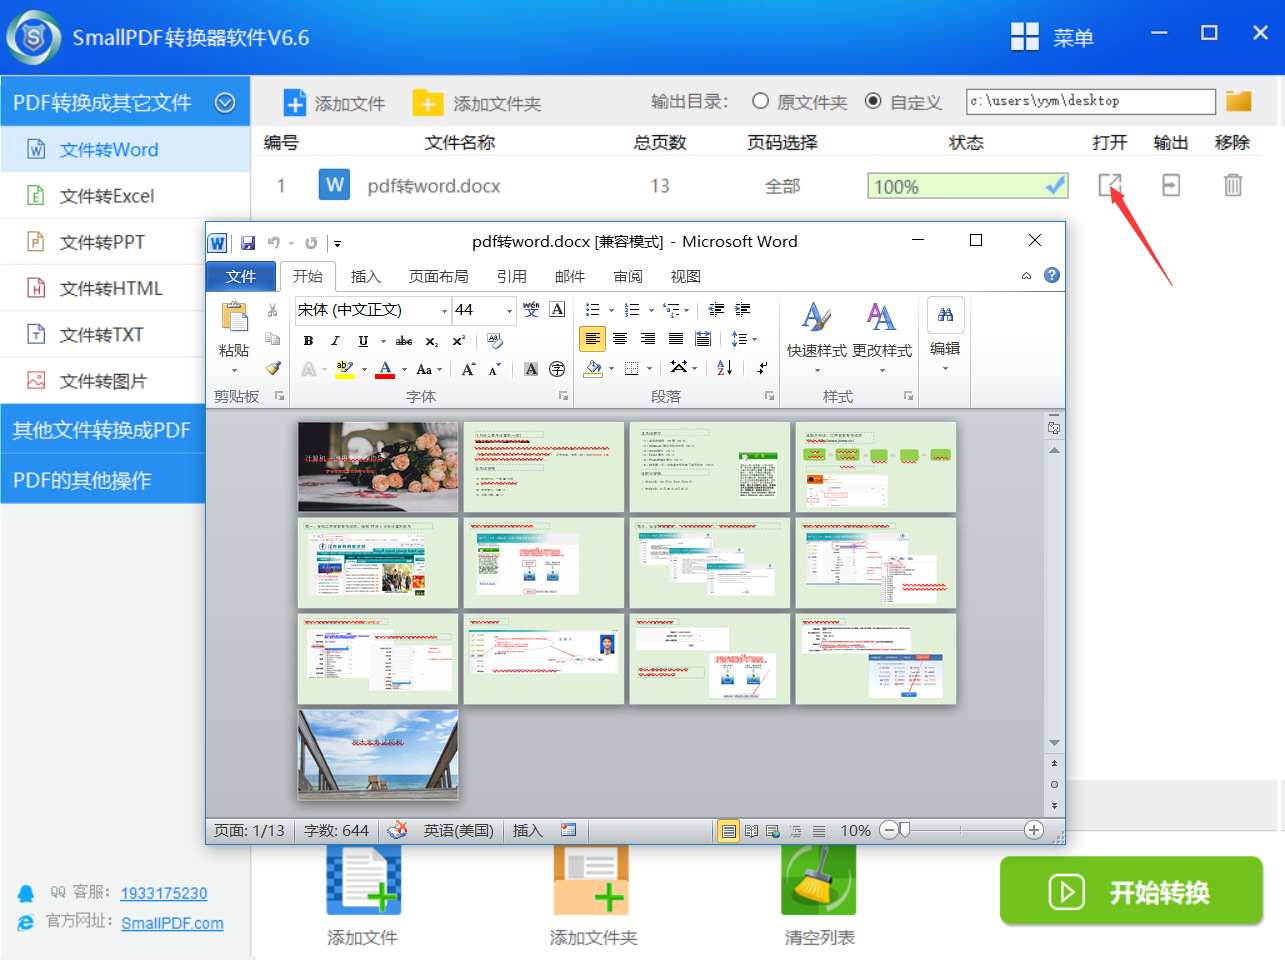Viewport: 1285px width, 960px height.
Task: Open the font name dropdown 宋体
Action: click(x=445, y=311)
